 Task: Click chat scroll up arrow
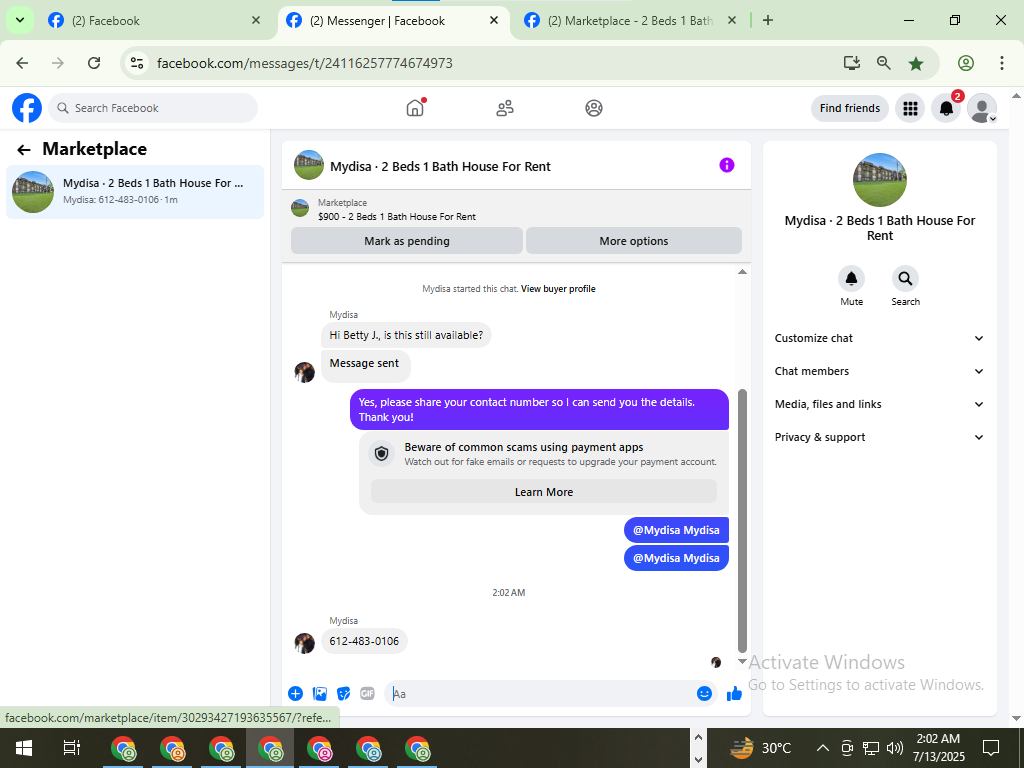742,272
